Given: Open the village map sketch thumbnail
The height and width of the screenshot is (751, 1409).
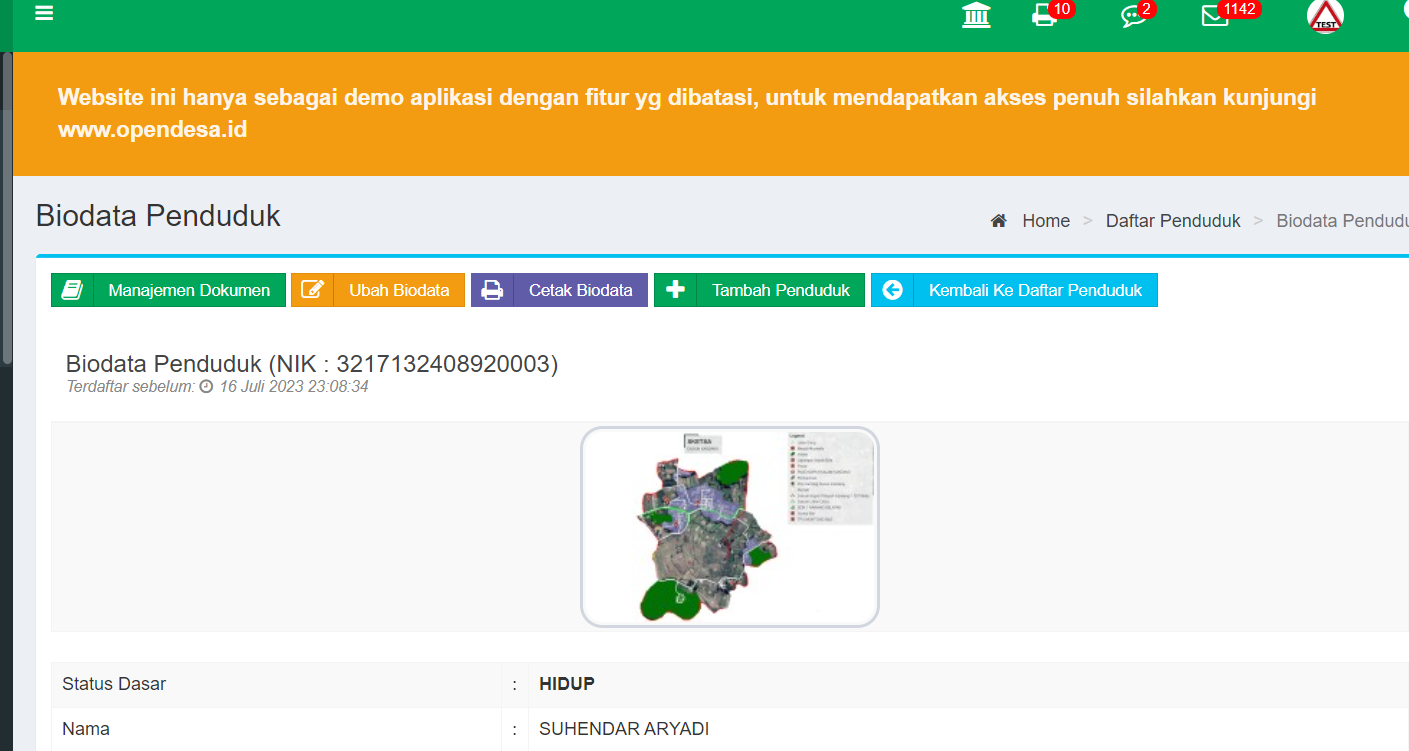Looking at the screenshot, I should coord(729,526).
